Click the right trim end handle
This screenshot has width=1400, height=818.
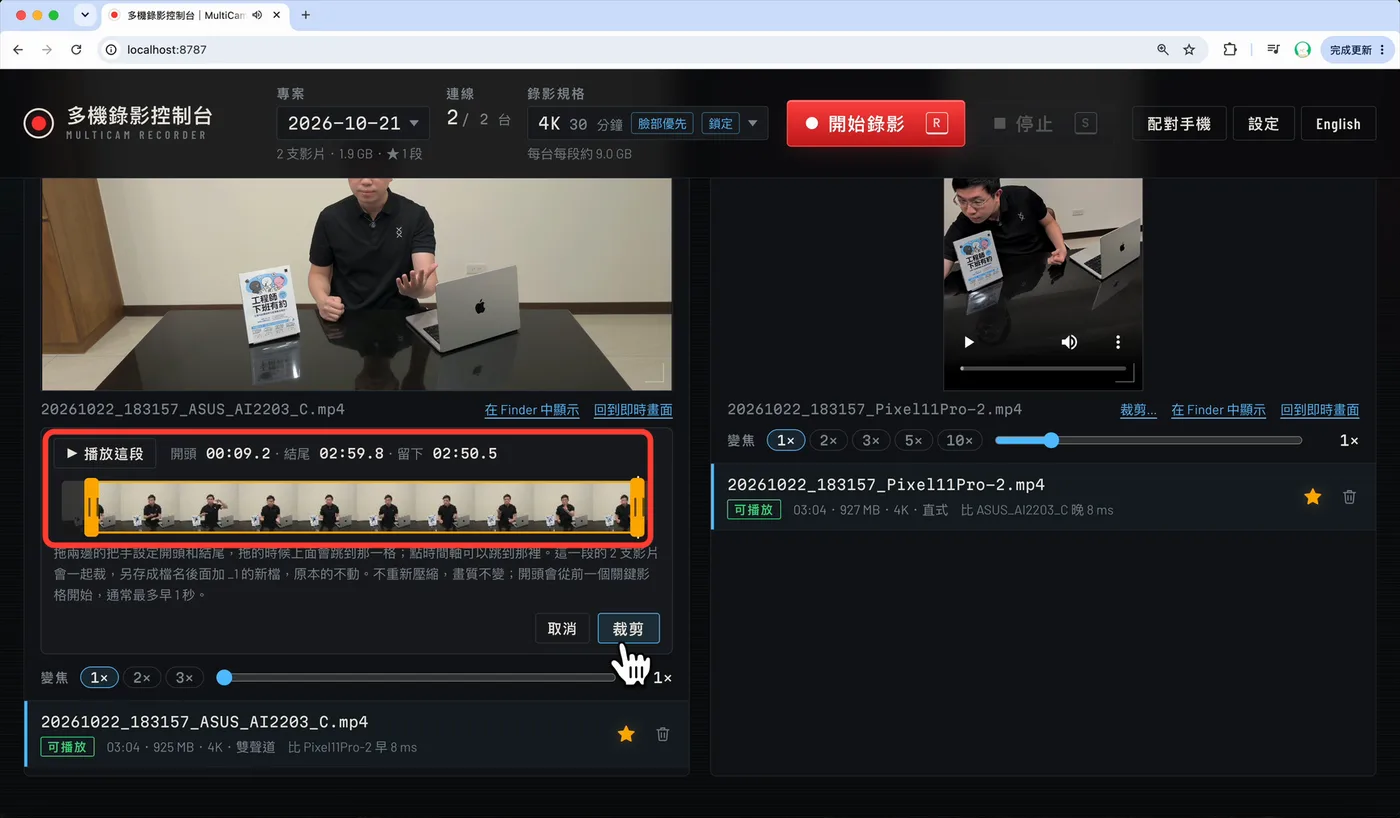tap(637, 507)
